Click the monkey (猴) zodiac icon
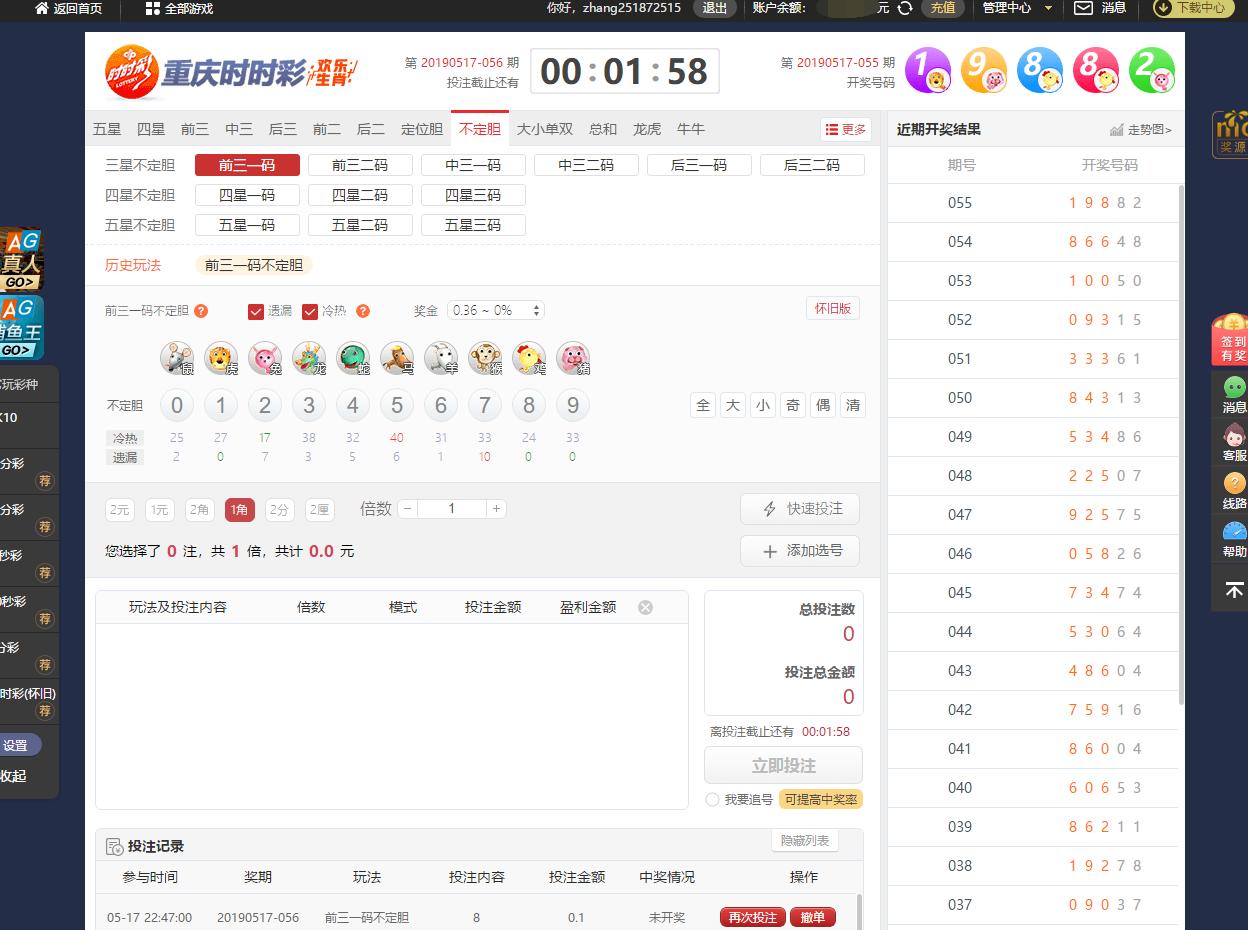Viewport: 1248px width, 930px height. tap(485, 358)
